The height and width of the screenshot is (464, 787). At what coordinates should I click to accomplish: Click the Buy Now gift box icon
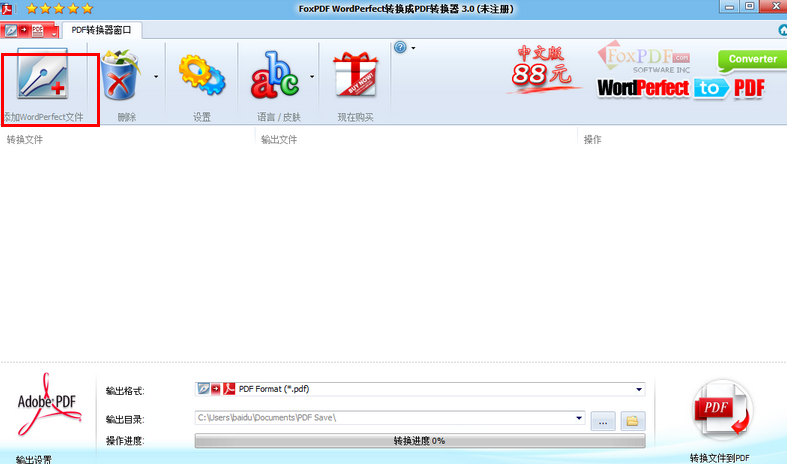tap(355, 74)
